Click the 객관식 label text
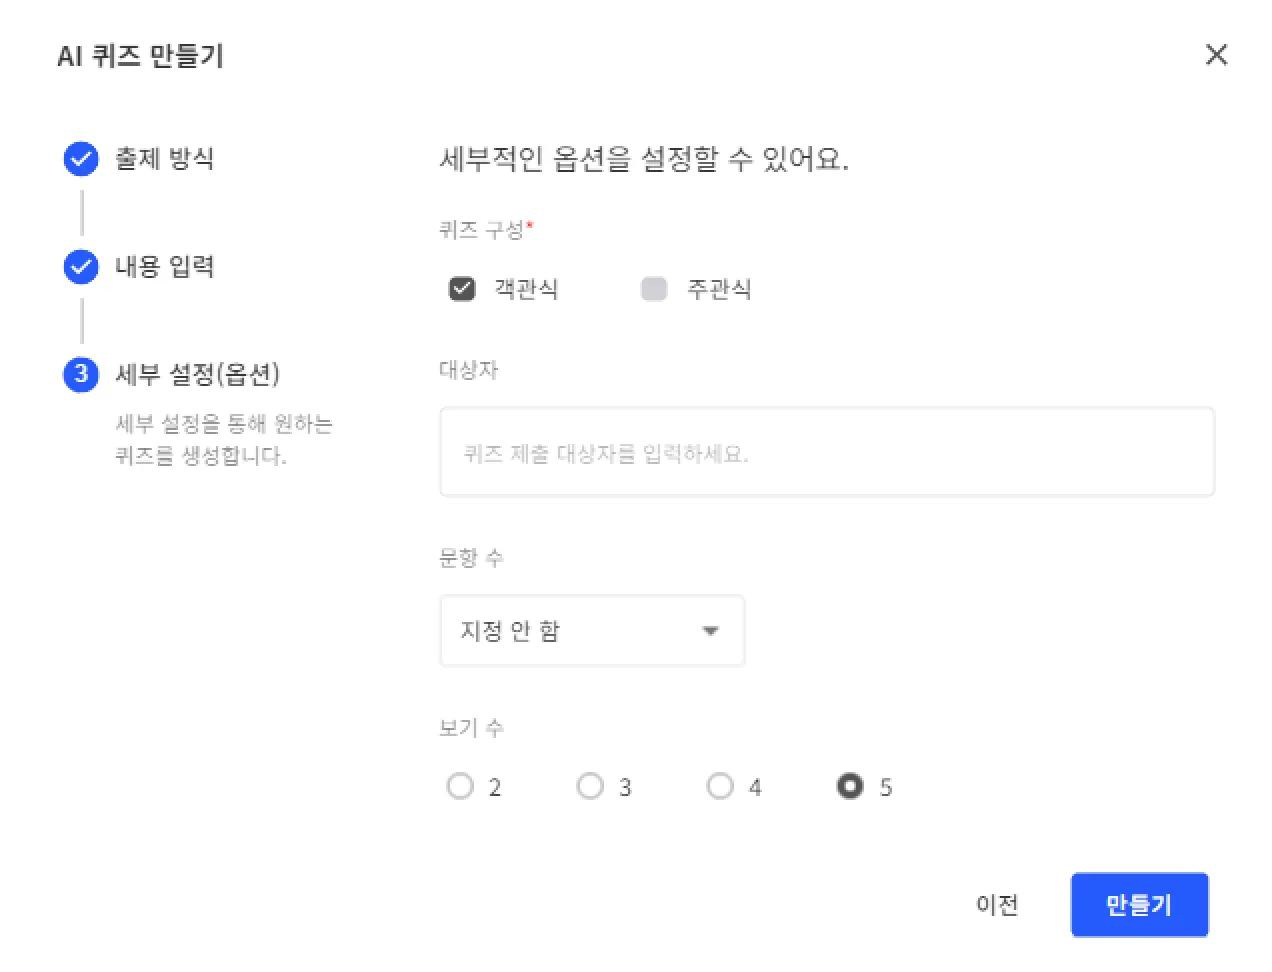 tap(526, 289)
